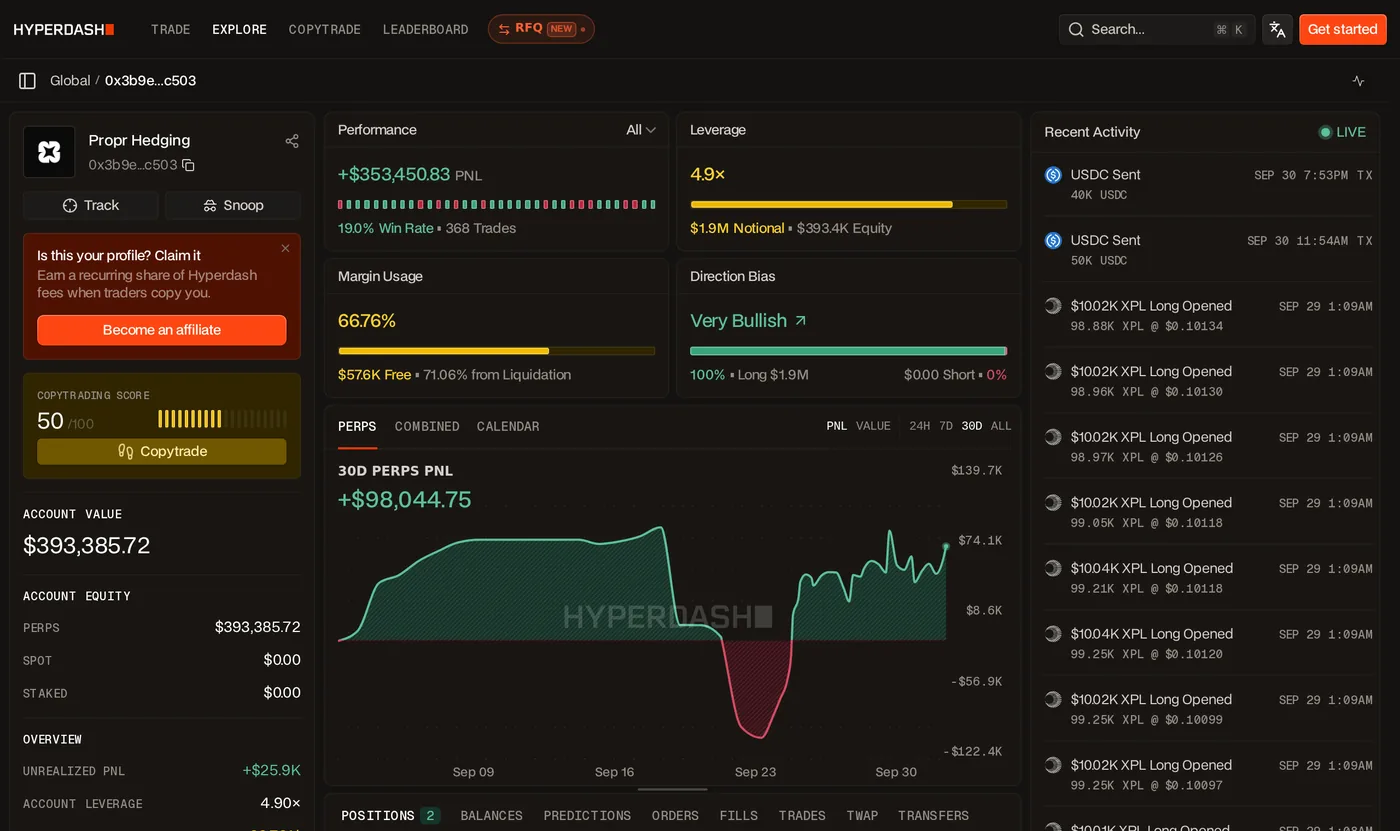This screenshot has height=831, width=1400.
Task: Open the TRANSFERS tab
Action: tap(933, 815)
